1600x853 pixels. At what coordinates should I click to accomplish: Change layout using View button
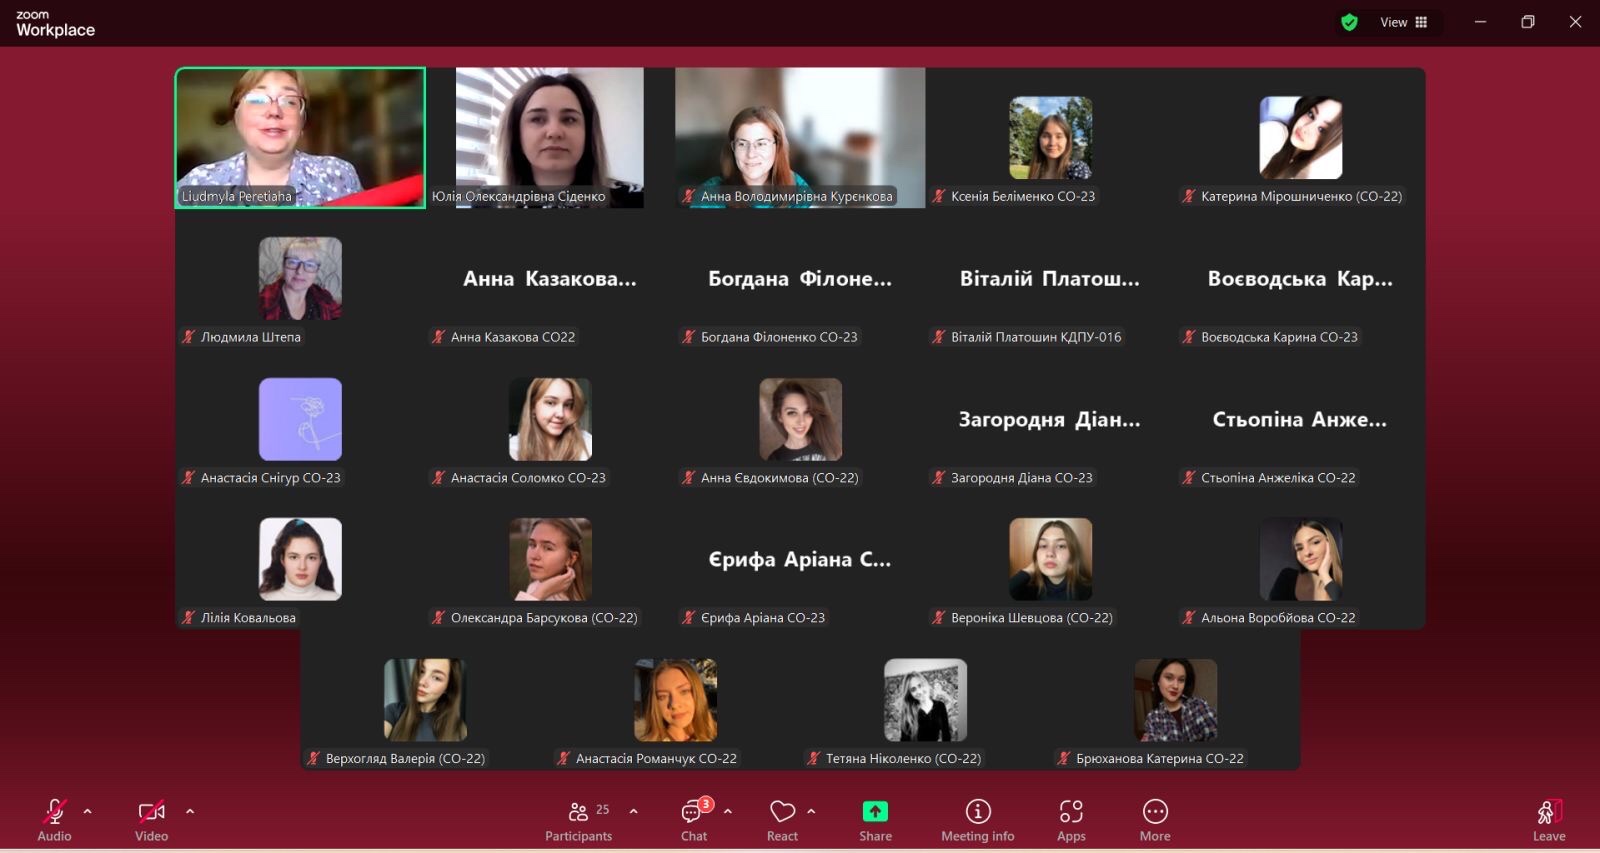(x=1403, y=22)
